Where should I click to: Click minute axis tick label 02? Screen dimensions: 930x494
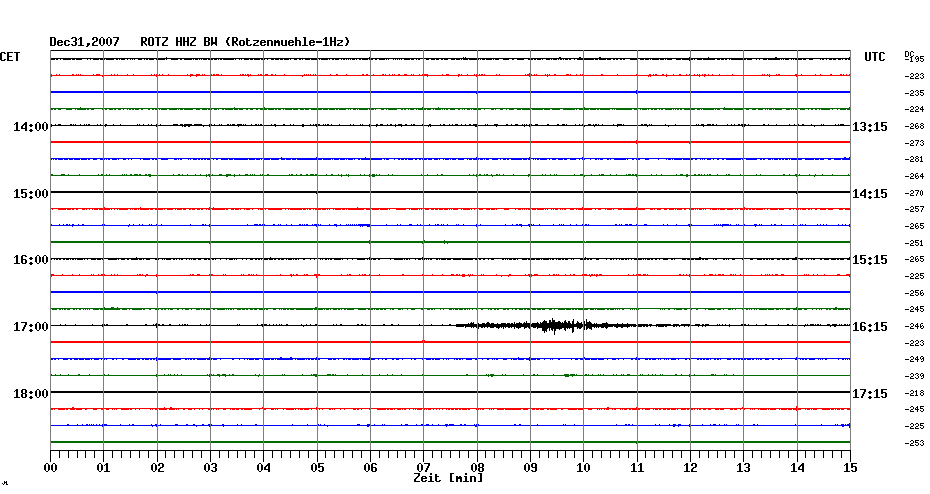157,468
